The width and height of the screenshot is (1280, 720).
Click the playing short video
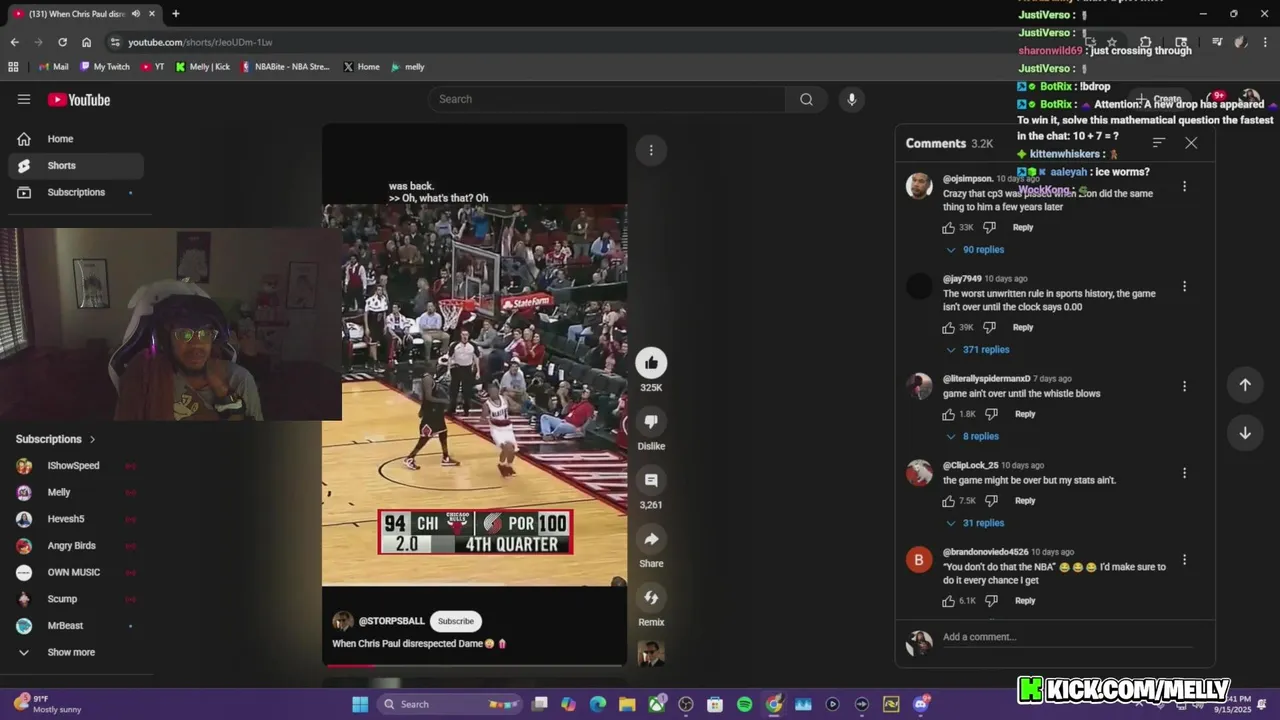pos(474,395)
